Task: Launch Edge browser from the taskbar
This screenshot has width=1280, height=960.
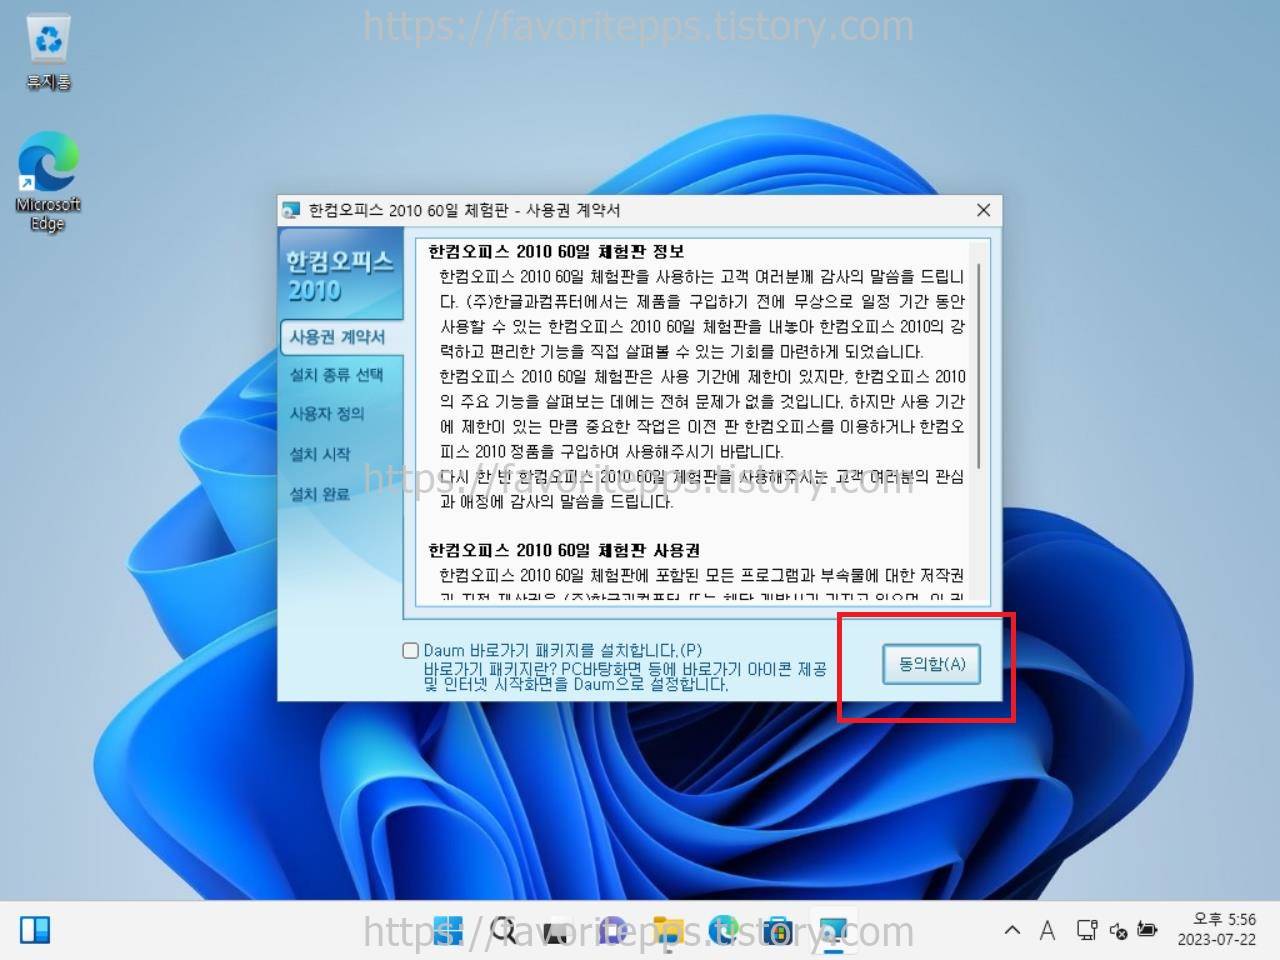Action: (722, 930)
